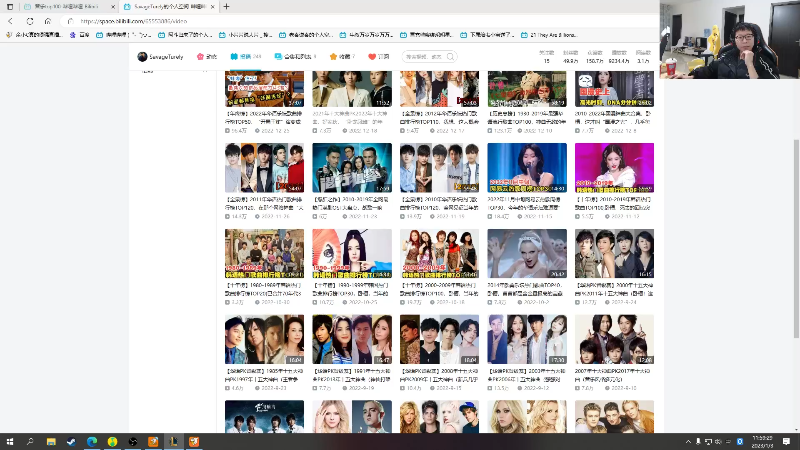The height and width of the screenshot is (450, 800).
Task: Click the page vertical scrollbar thumb
Action: 796,238
